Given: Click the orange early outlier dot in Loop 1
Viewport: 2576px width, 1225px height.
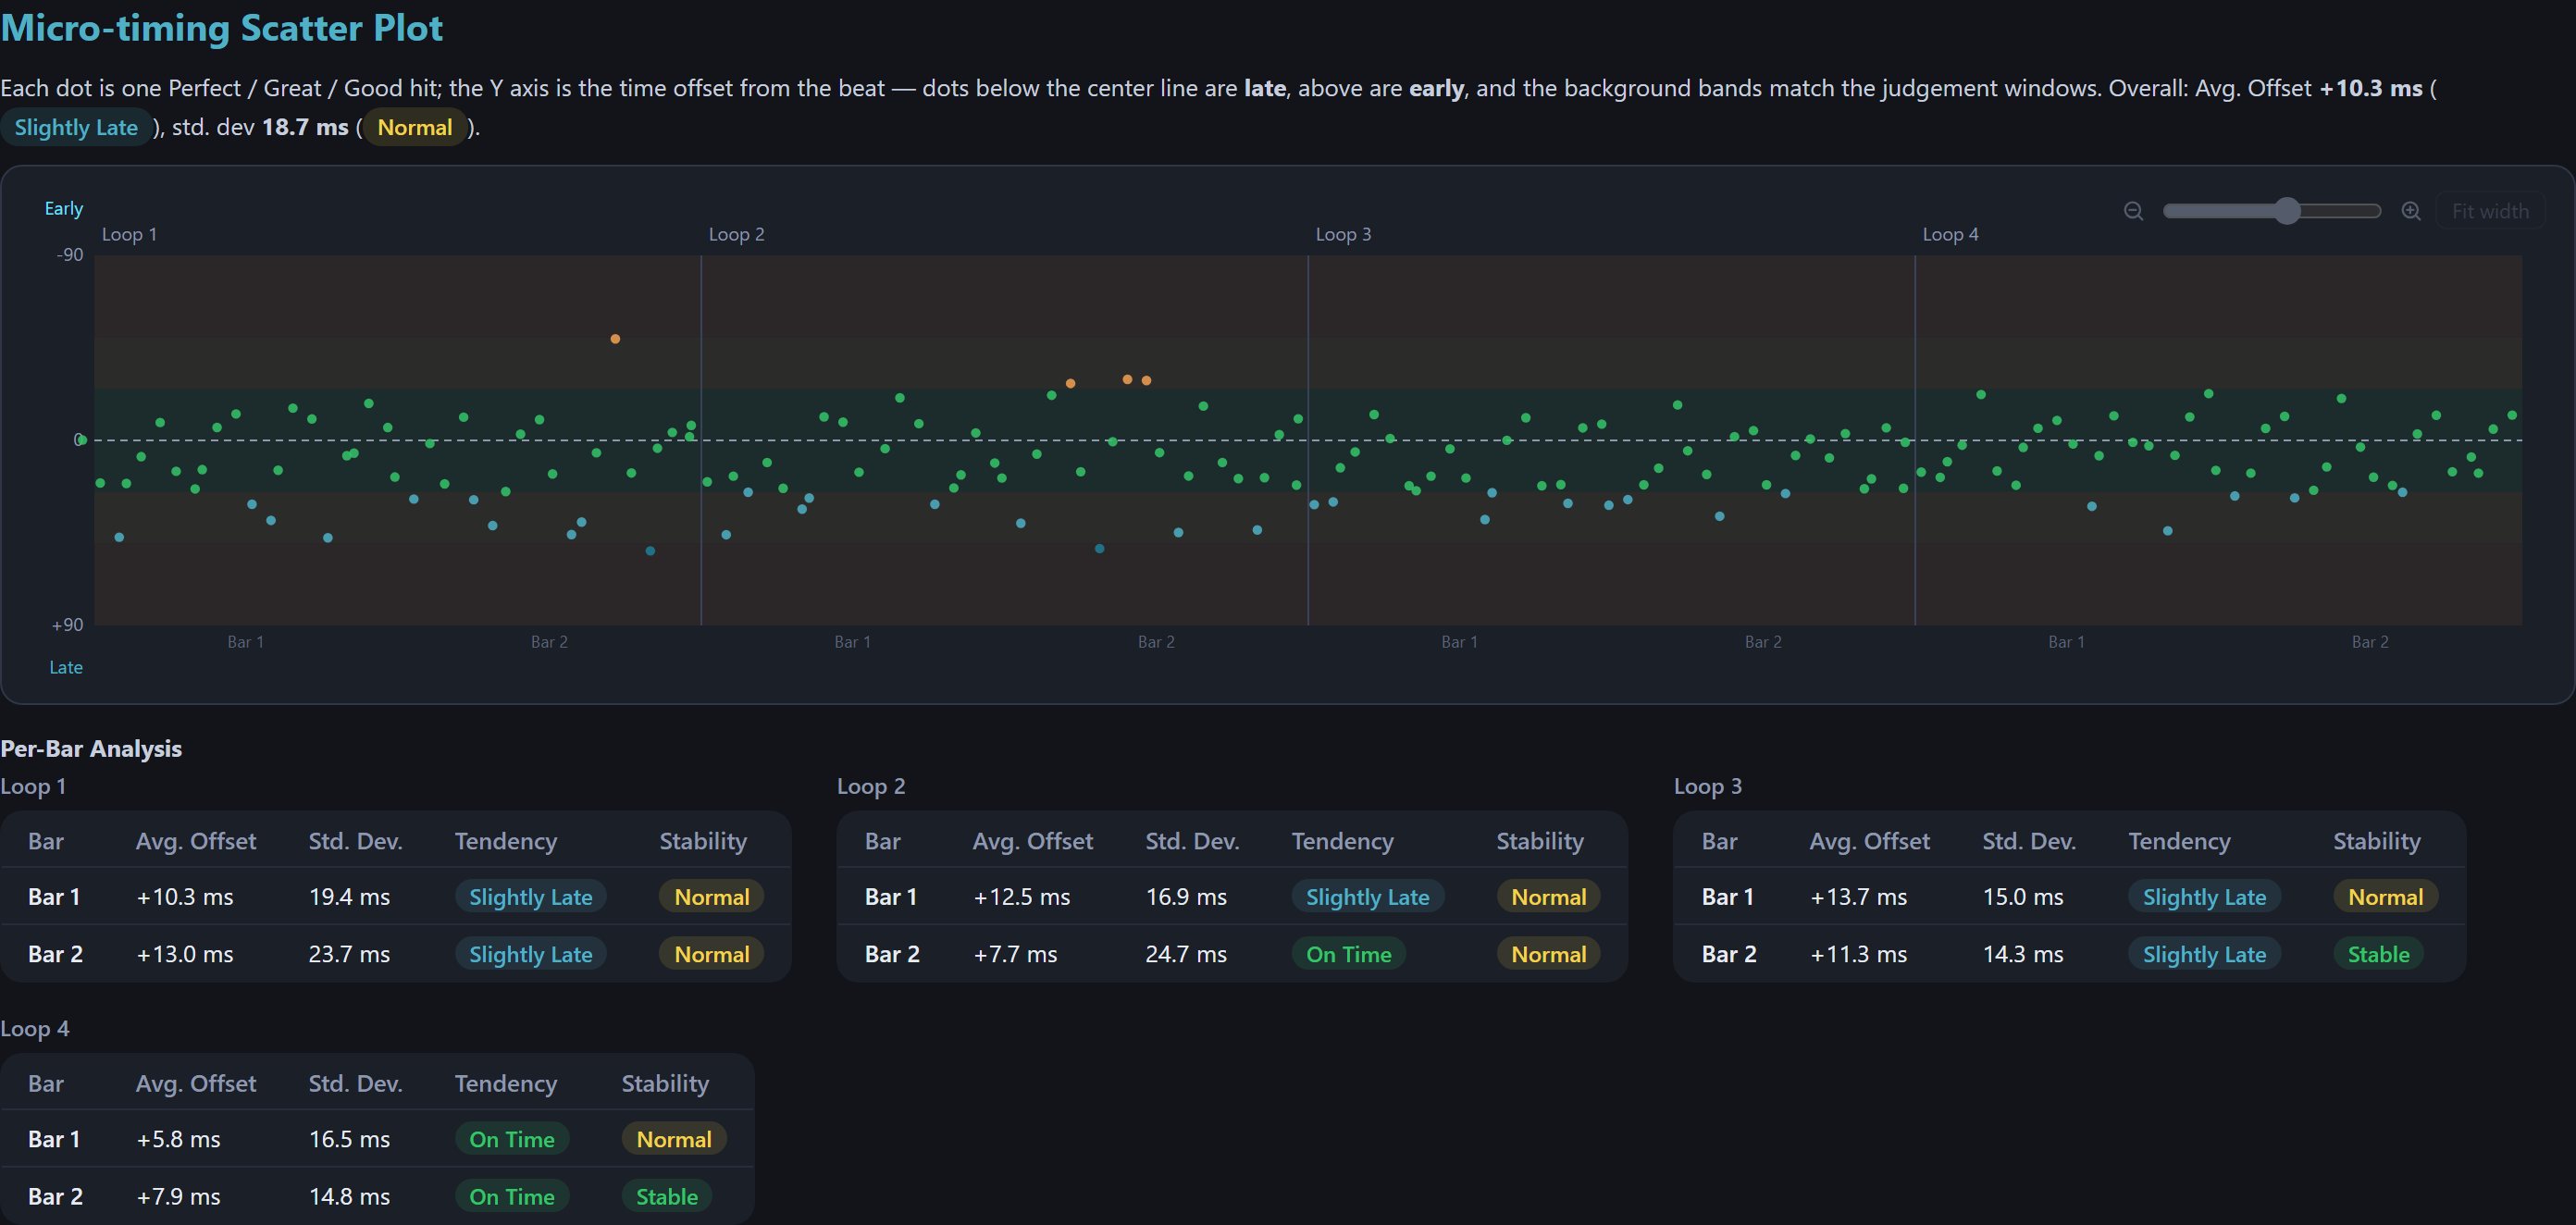Looking at the screenshot, I should [x=615, y=339].
